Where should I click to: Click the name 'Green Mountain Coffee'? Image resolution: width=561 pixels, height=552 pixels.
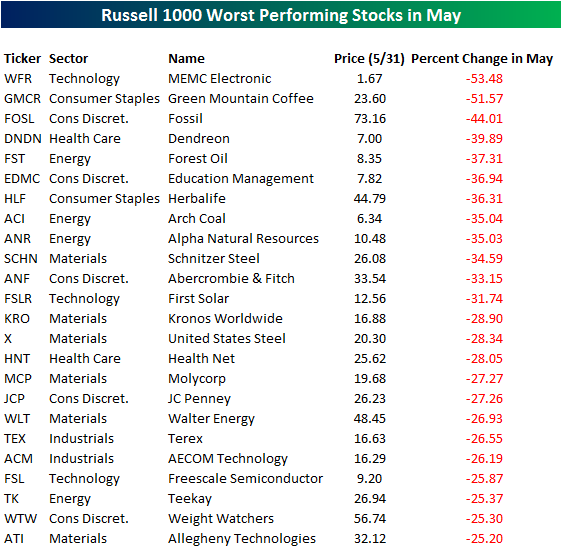pos(241,99)
